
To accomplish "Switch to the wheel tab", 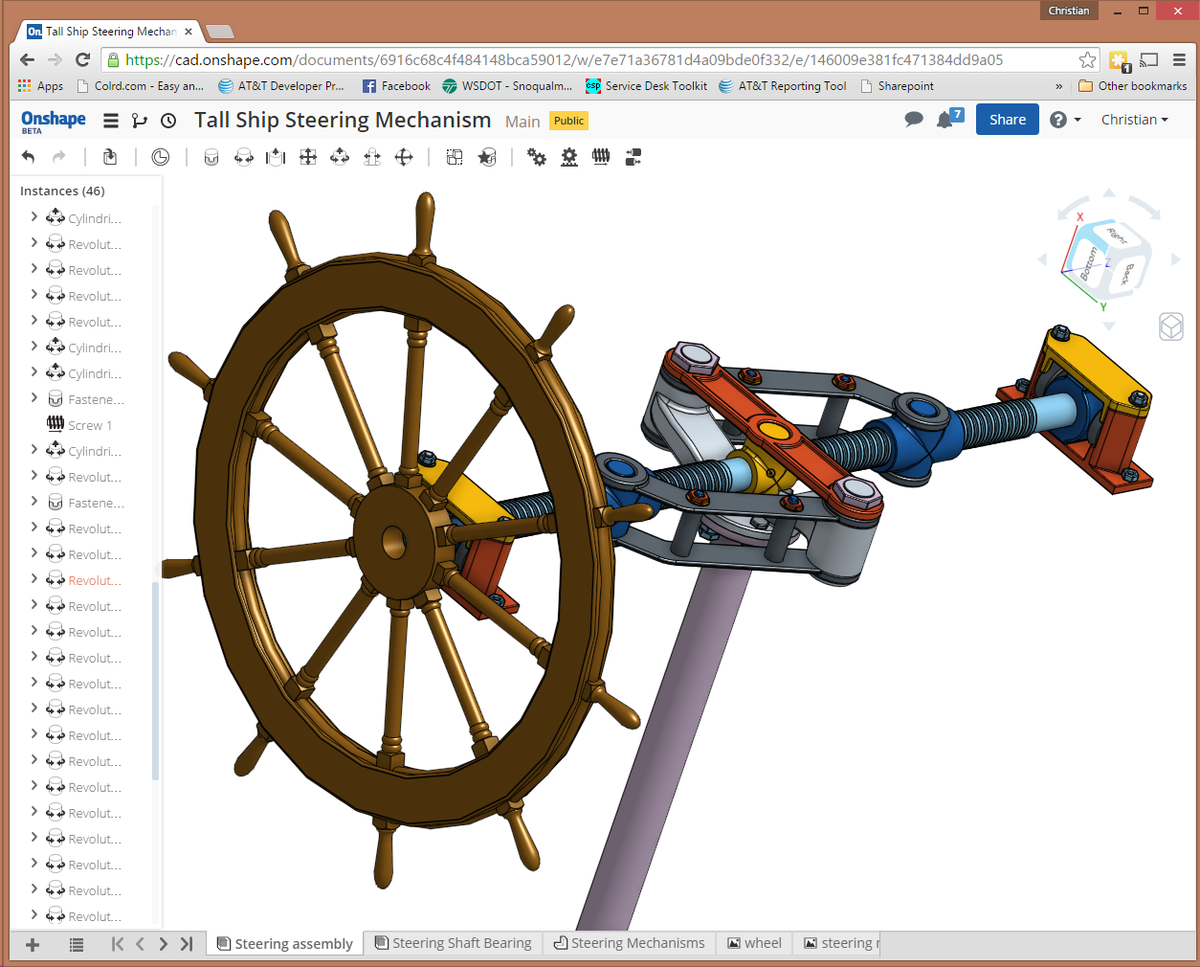I will click(x=755, y=943).
